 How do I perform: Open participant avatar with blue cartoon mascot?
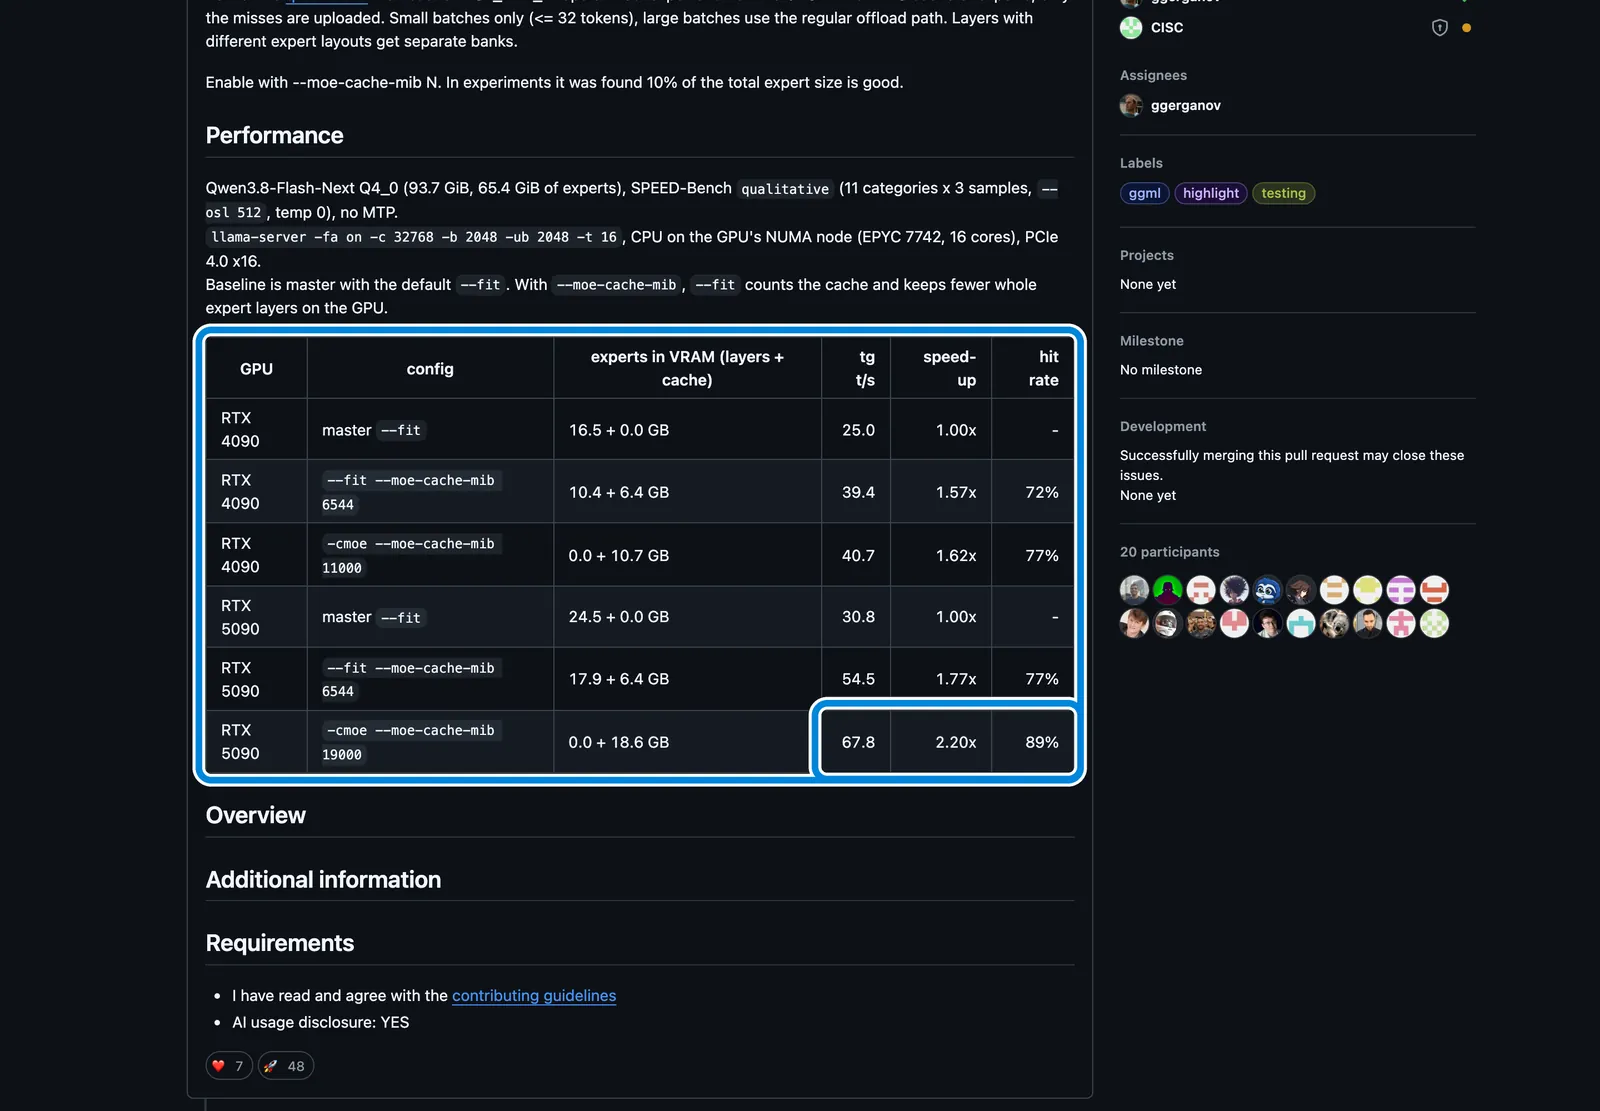(x=1267, y=590)
